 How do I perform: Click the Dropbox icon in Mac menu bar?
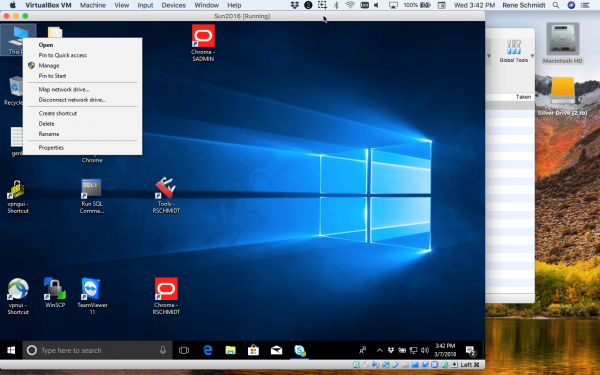coord(295,5)
